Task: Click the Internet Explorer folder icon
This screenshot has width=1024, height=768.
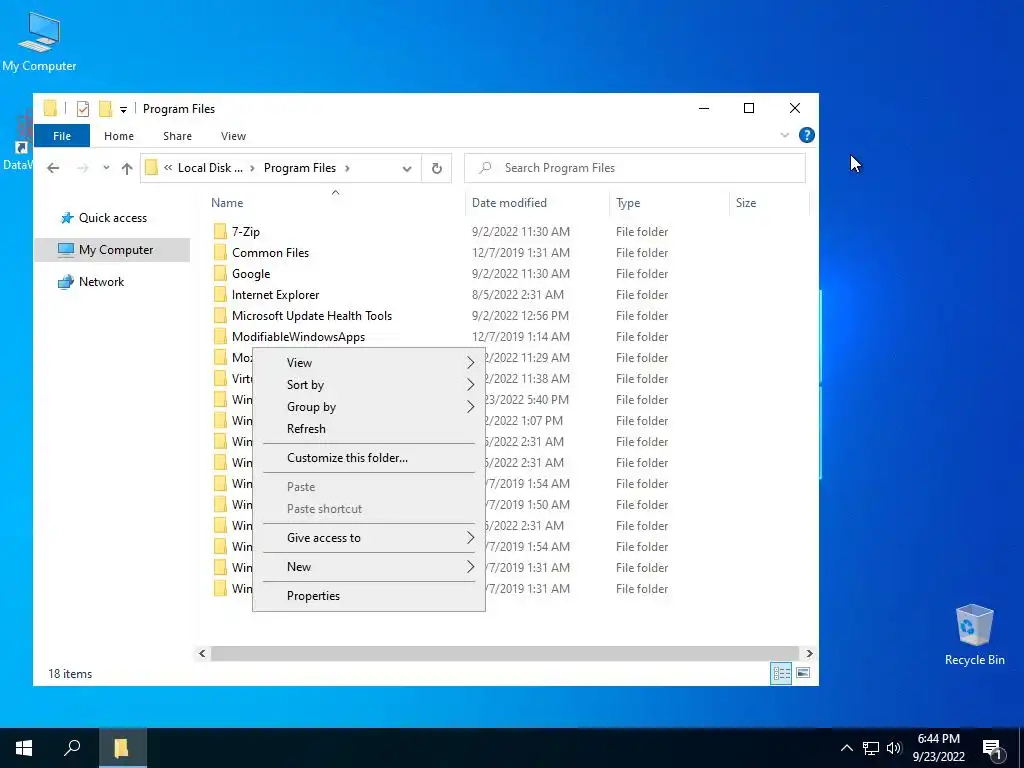Action: pyautogui.click(x=220, y=295)
